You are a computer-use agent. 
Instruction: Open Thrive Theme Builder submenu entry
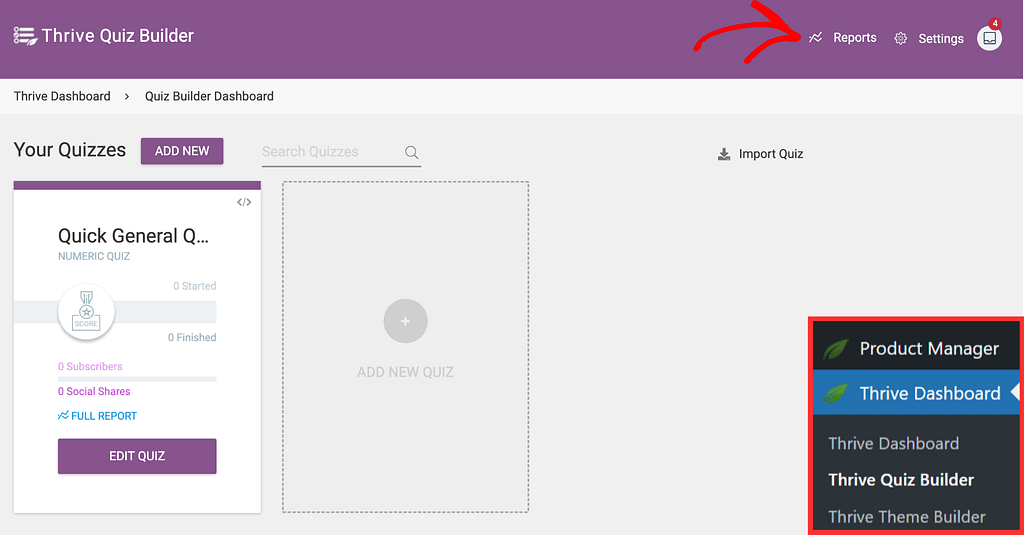click(906, 517)
